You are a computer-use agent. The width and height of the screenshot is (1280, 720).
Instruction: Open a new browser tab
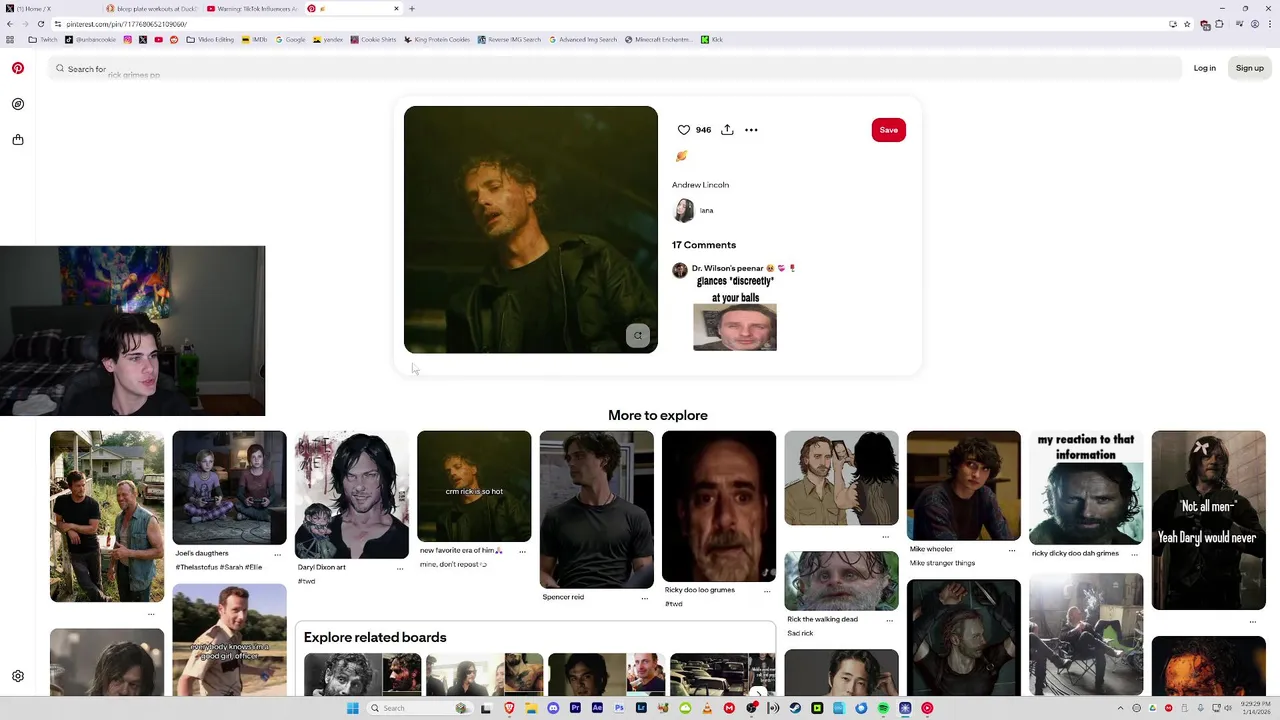coord(412,9)
